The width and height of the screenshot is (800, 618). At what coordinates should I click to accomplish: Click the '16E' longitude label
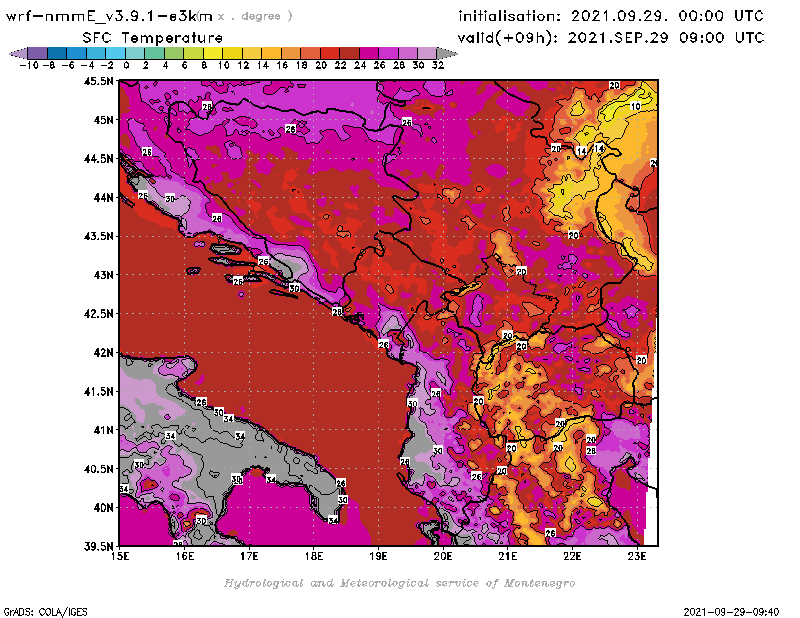pyautogui.click(x=185, y=556)
